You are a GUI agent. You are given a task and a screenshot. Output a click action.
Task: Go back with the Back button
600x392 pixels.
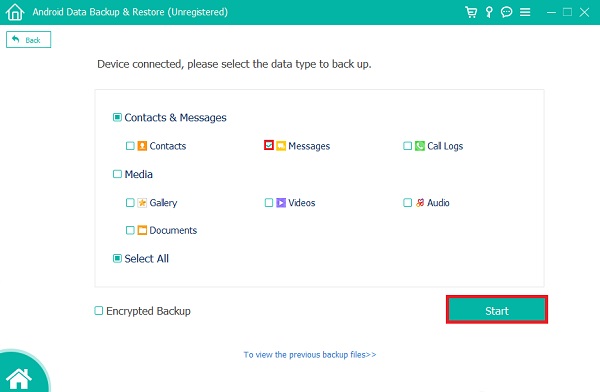28,39
